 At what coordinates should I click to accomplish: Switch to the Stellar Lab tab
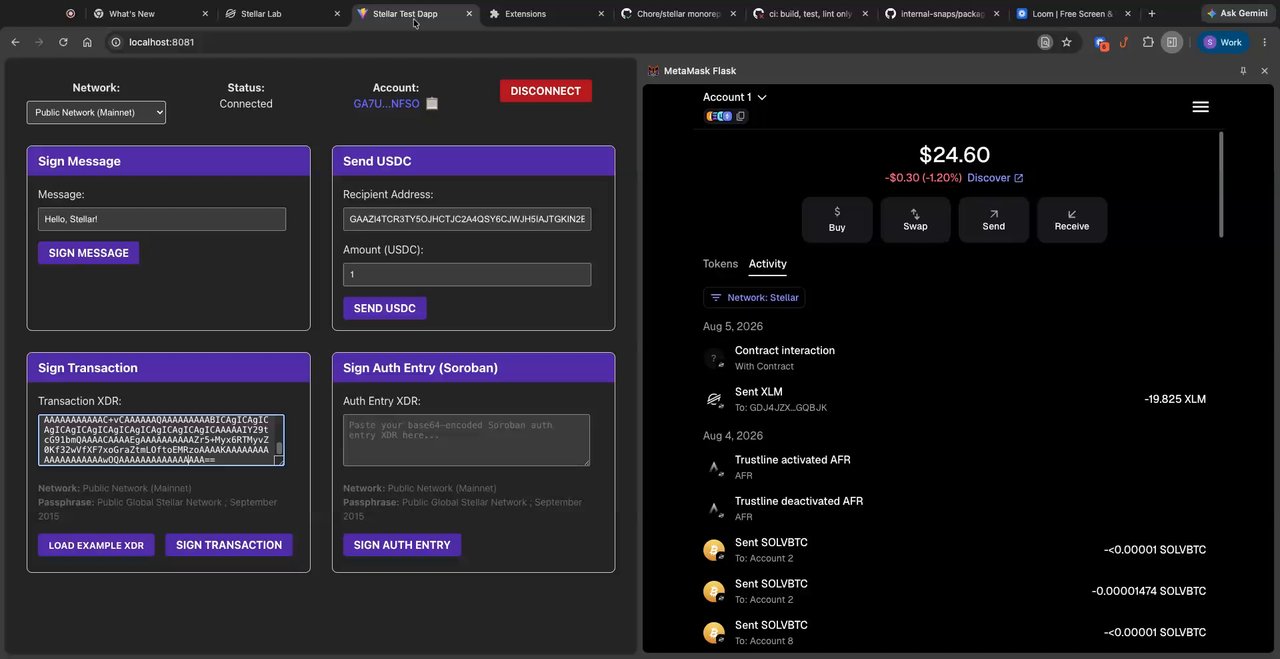[283, 14]
